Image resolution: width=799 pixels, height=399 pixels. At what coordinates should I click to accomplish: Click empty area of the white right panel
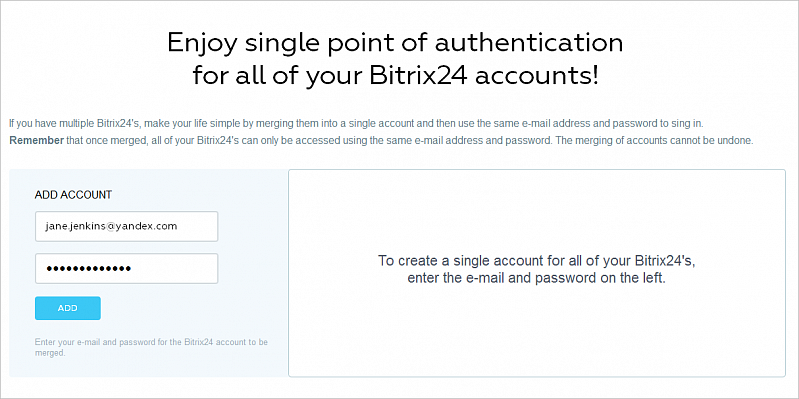point(537,331)
